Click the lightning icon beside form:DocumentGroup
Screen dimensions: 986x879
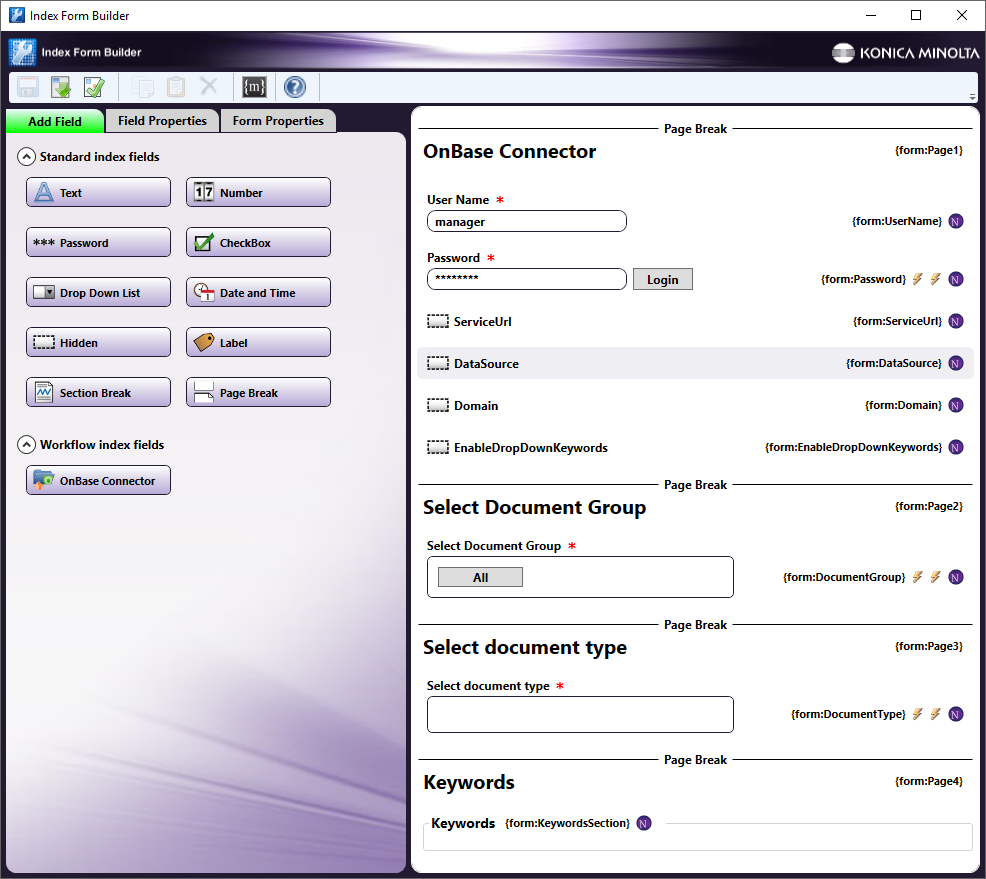click(x=918, y=577)
